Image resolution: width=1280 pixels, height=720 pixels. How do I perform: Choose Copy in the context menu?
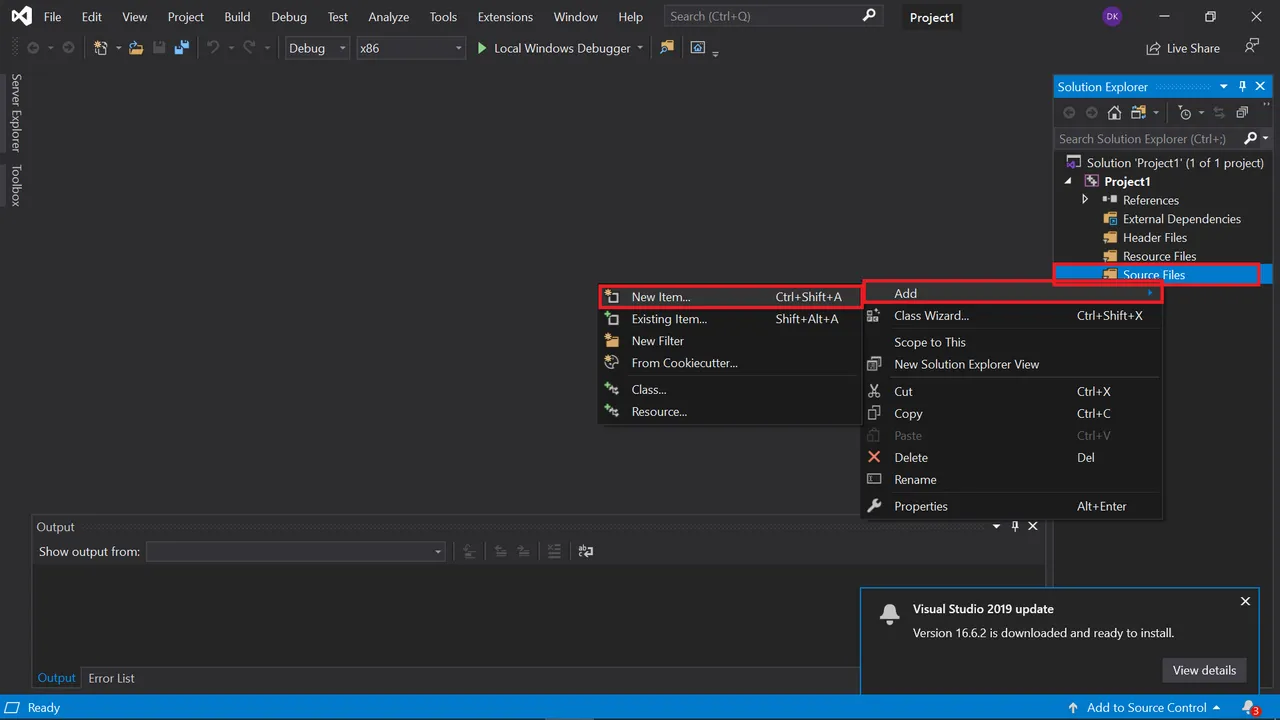[1012, 414]
